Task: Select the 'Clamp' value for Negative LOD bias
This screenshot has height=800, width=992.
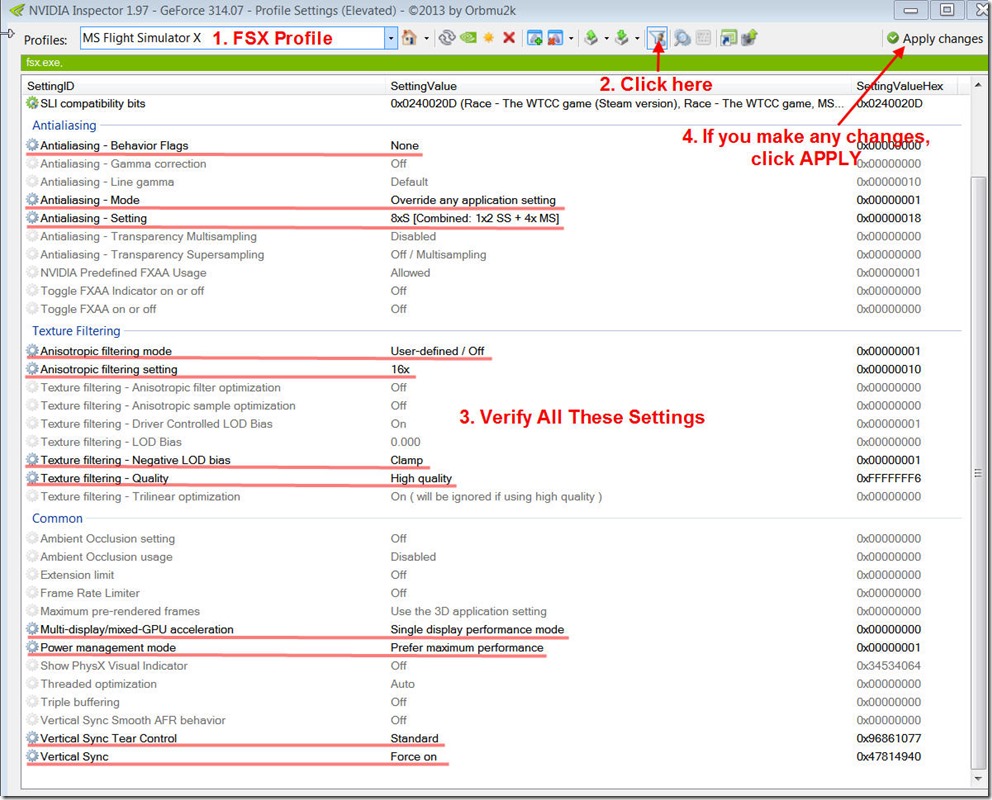Action: [x=406, y=460]
